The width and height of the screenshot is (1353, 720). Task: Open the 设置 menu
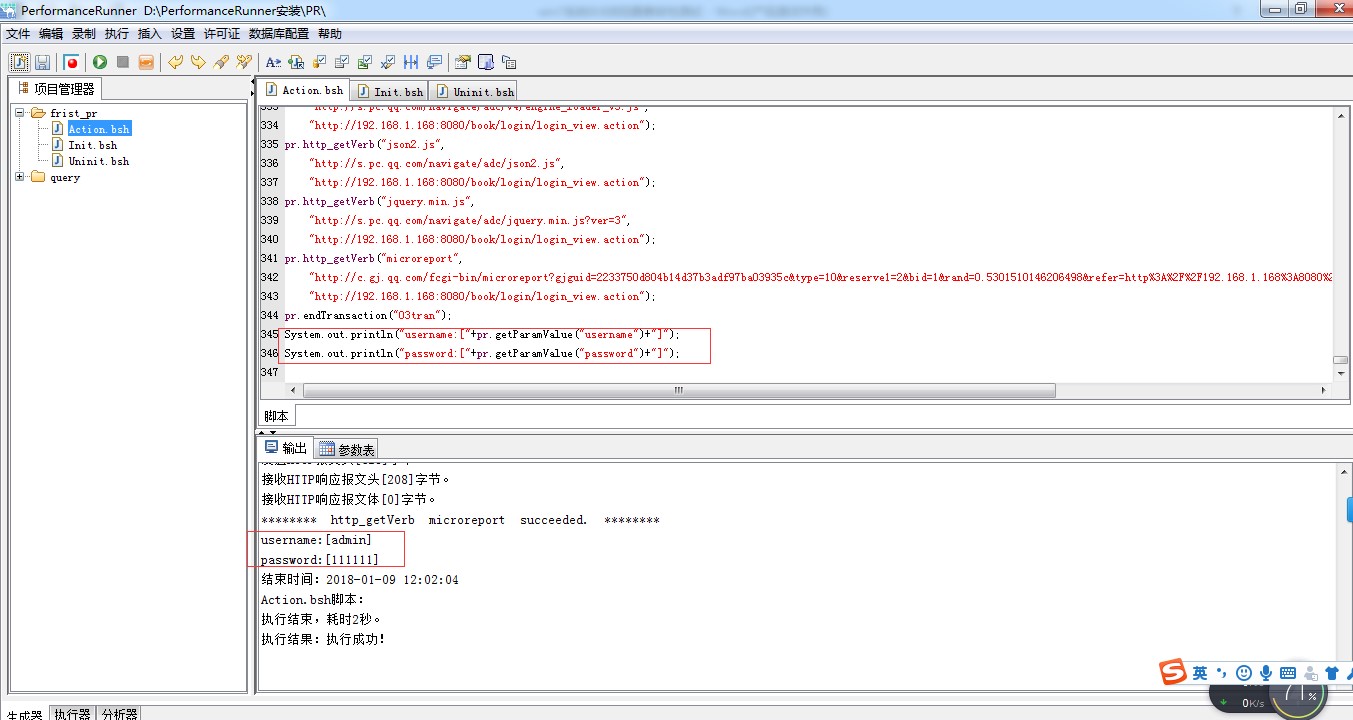point(183,34)
